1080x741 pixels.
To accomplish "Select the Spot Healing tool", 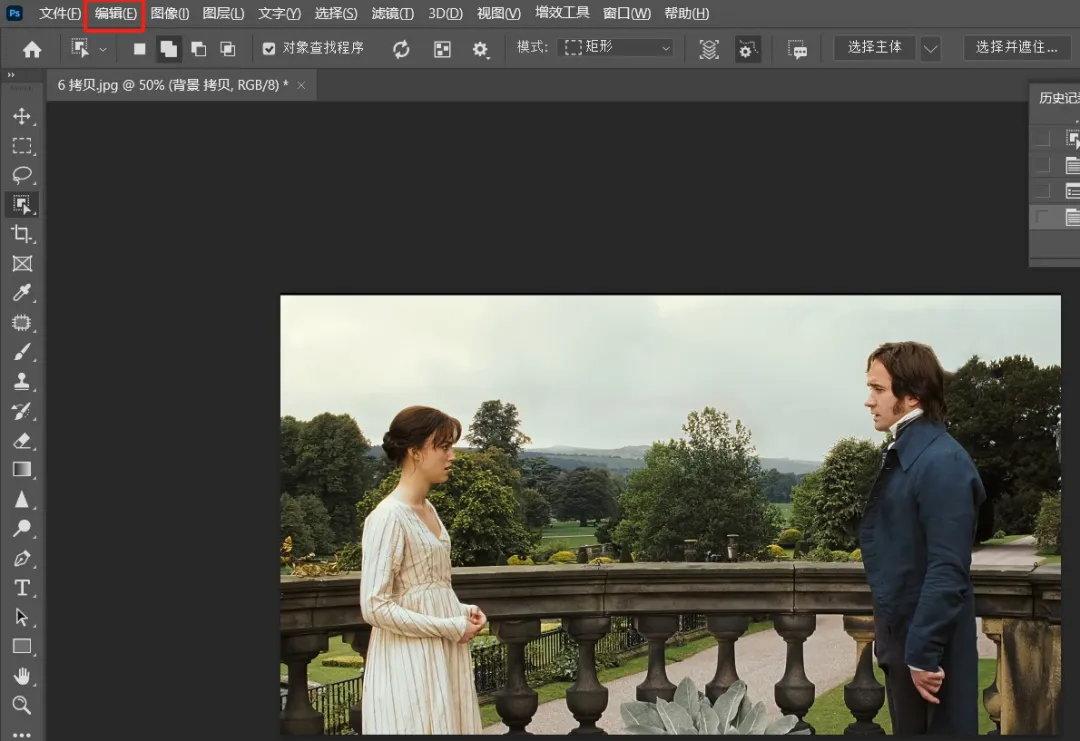I will (x=22, y=322).
